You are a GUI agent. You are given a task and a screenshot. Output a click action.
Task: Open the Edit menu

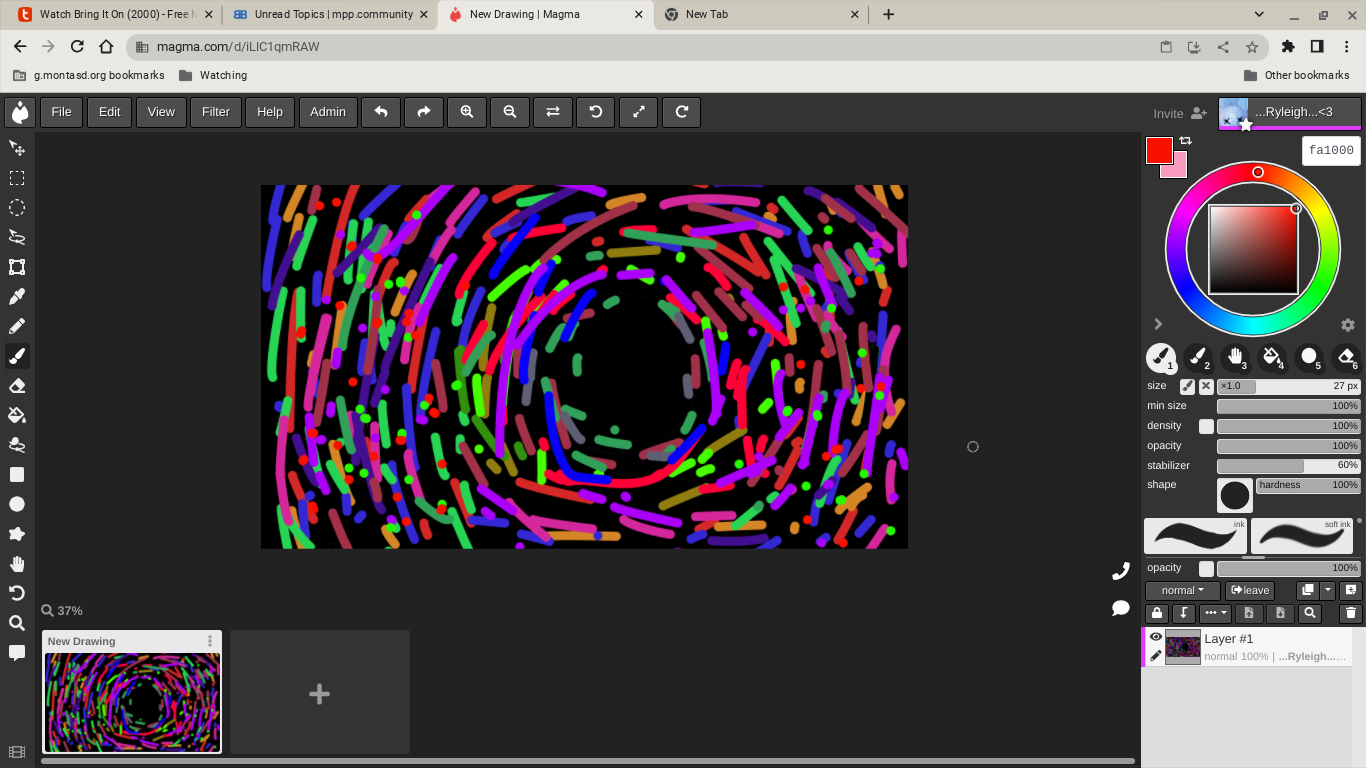(x=110, y=112)
